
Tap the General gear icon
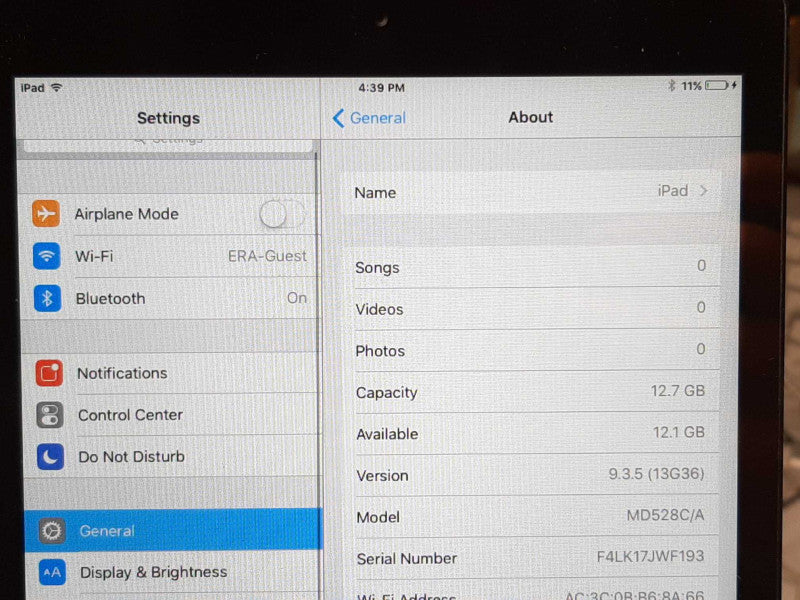click(52, 531)
